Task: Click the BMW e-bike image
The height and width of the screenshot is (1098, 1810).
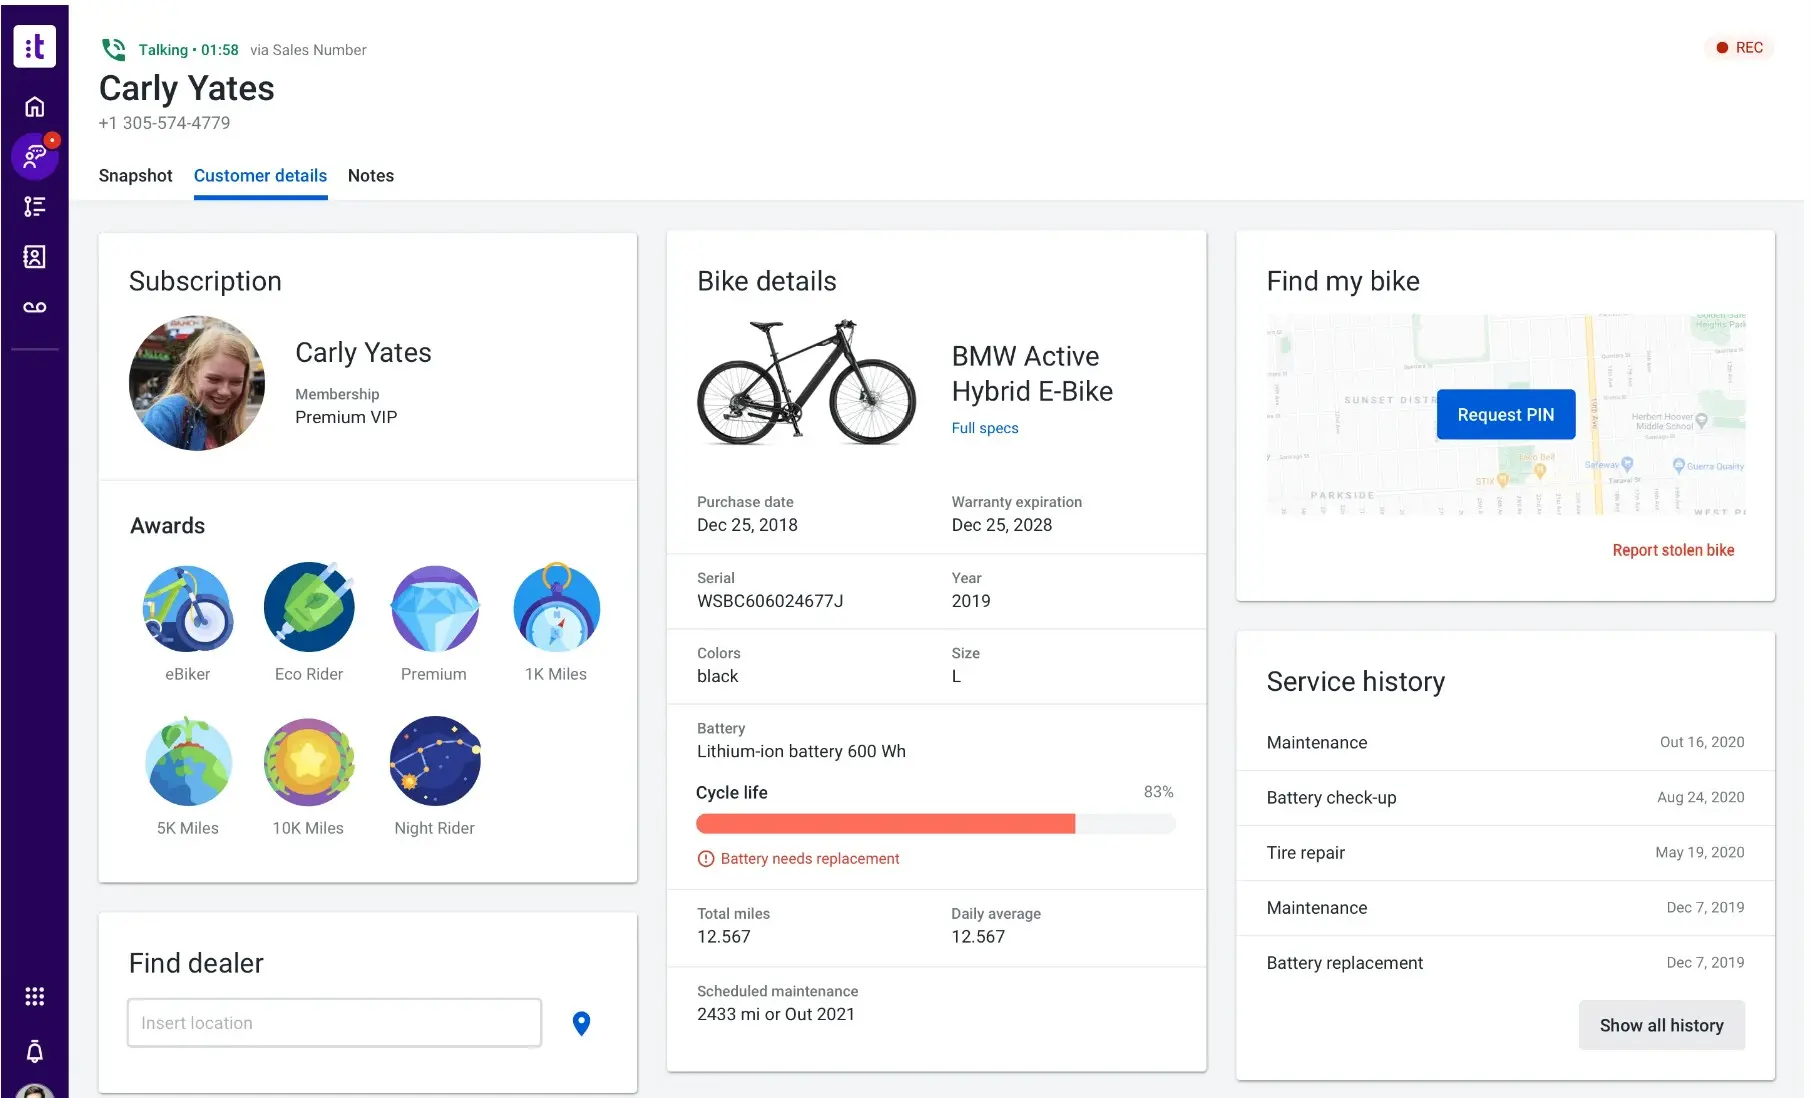Action: [806, 382]
